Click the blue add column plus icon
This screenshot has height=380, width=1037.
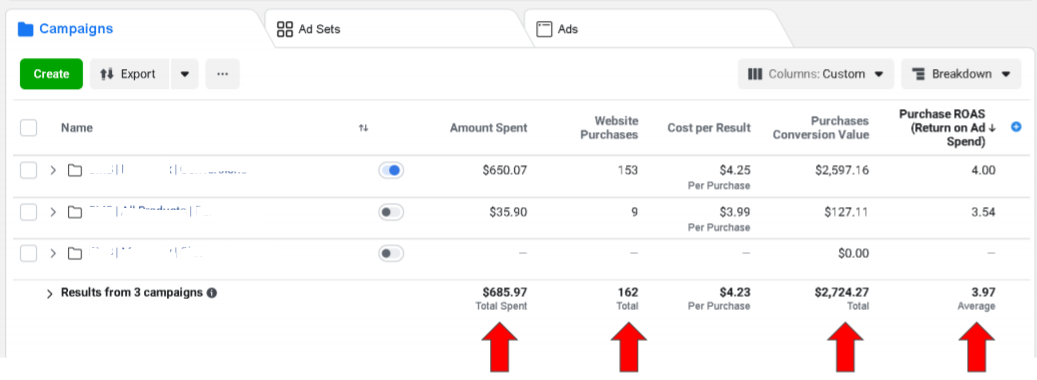(x=1016, y=127)
